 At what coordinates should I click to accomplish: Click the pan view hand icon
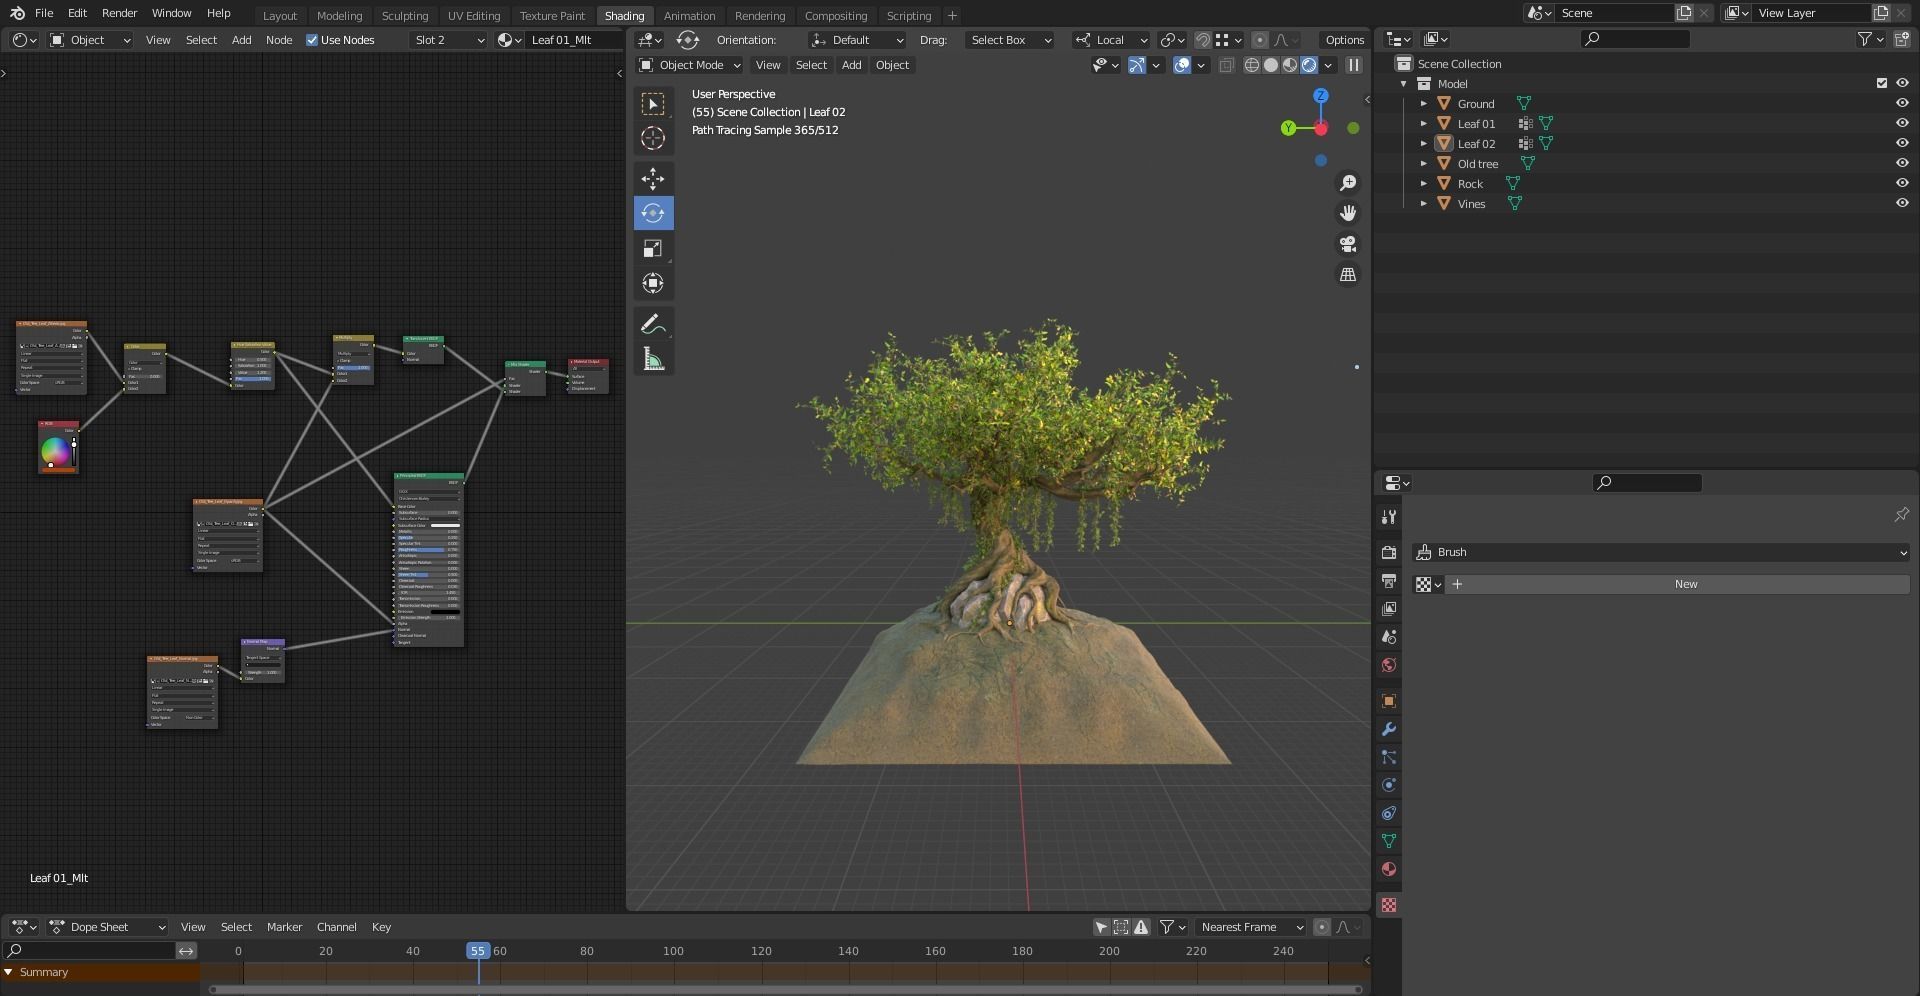(x=1348, y=213)
